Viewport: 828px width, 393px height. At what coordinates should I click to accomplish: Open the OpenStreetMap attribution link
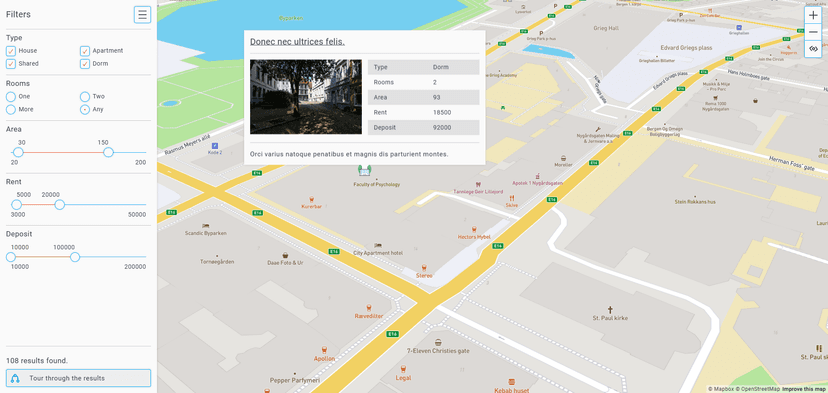(757, 389)
